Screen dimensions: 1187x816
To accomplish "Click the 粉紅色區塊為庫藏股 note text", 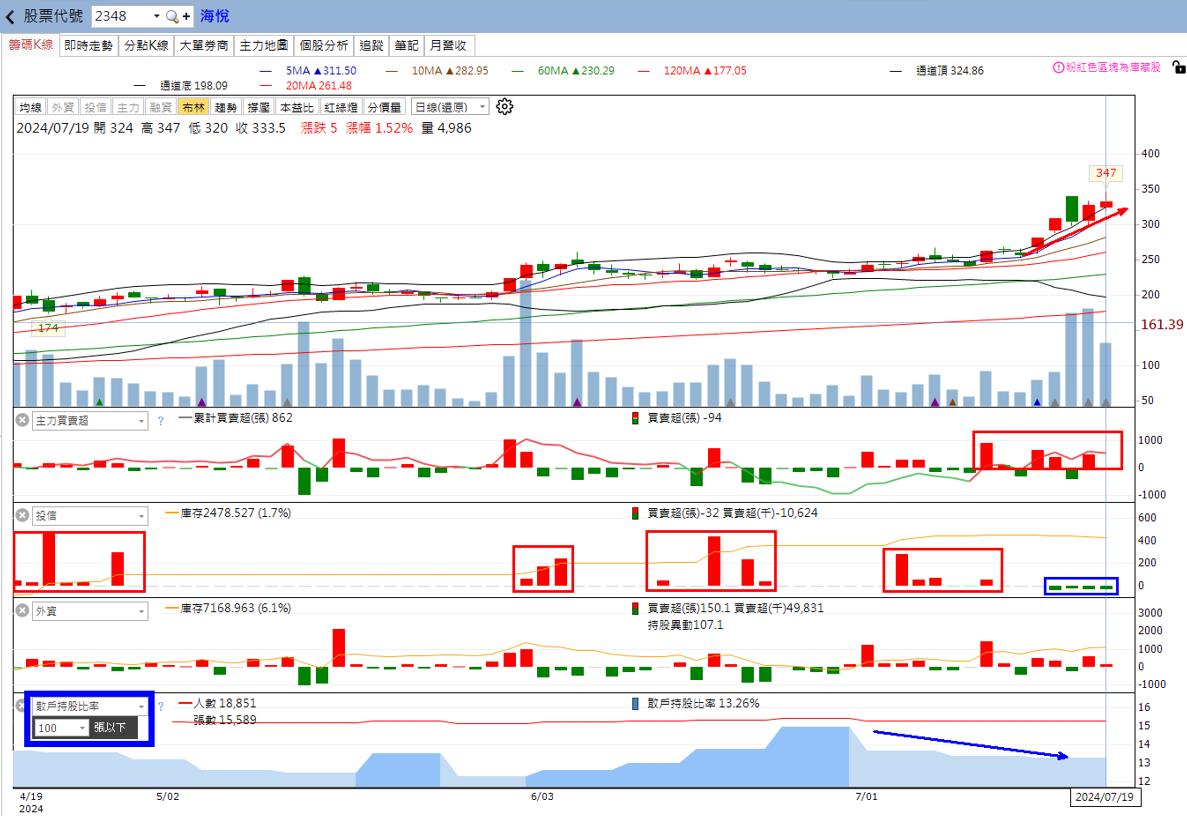I will (1113, 67).
